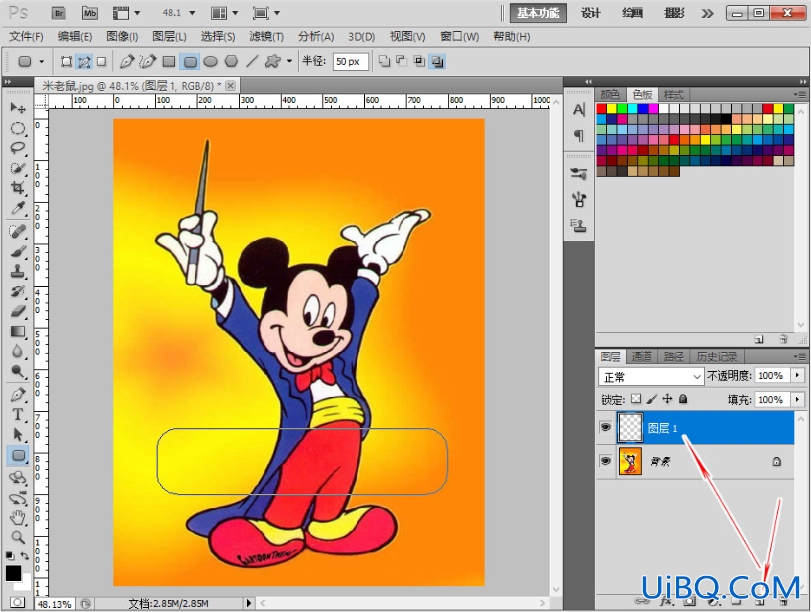Viewport: 811px width, 612px height.
Task: Open the shape geometry options arrow
Action: [289, 62]
